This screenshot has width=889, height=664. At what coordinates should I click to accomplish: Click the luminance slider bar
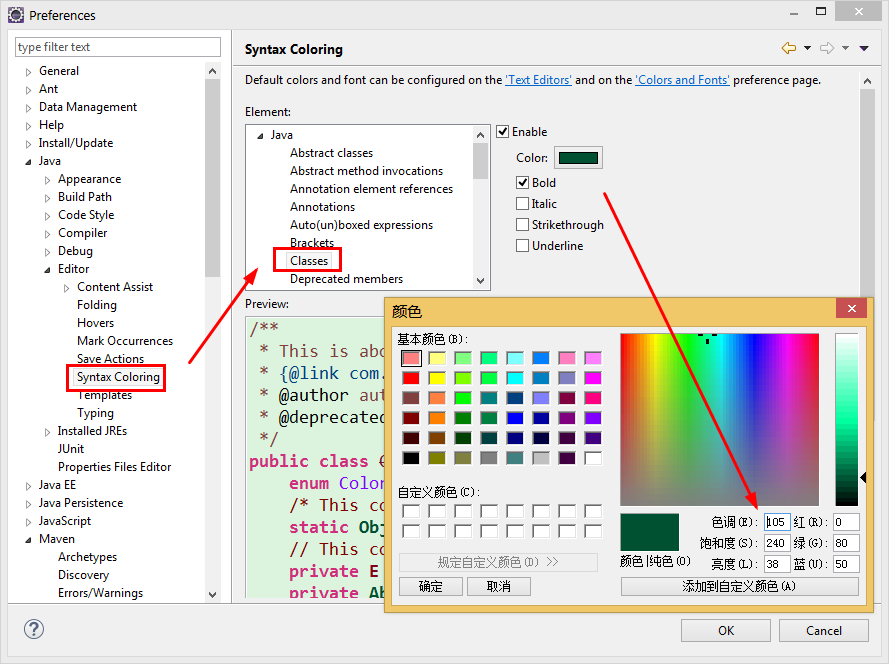[x=846, y=420]
